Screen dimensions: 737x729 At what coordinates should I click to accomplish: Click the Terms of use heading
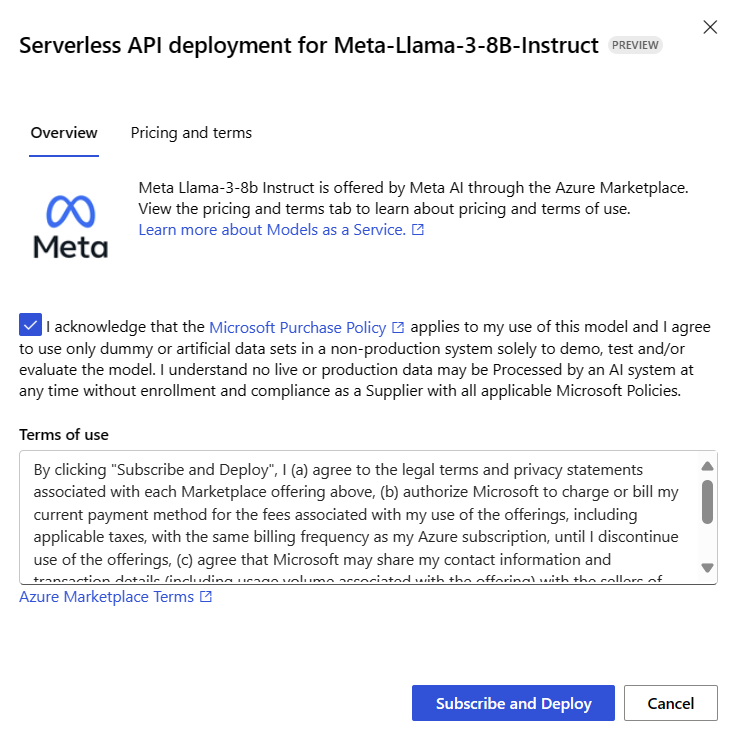[64, 435]
